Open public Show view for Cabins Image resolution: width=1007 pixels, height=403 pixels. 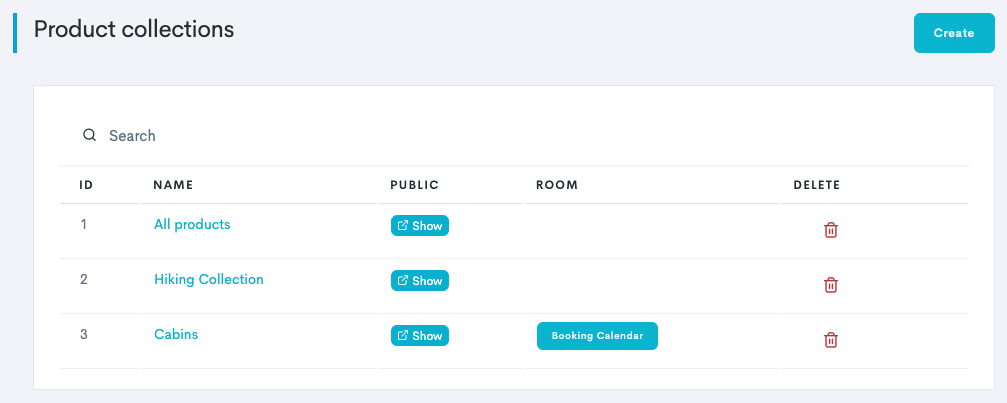click(x=420, y=336)
